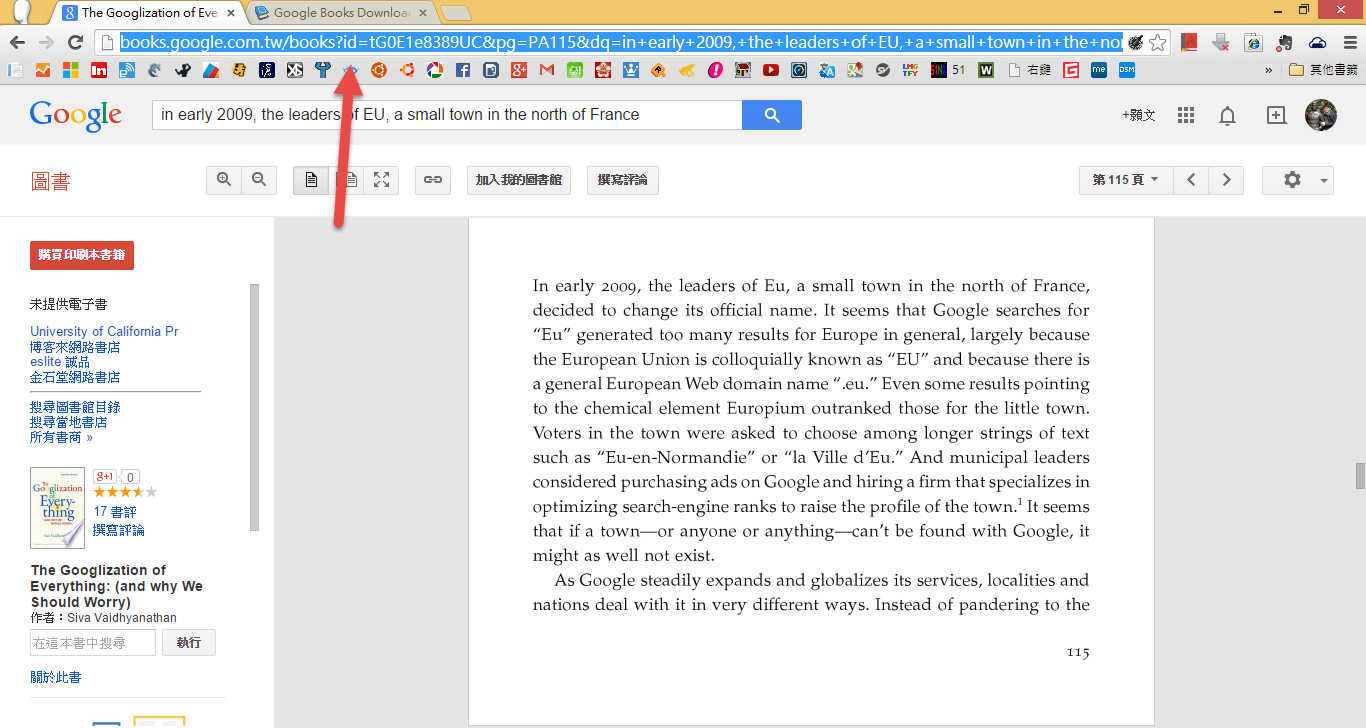Click the g+1 button
Screen dimensions: 1366x728
(105, 477)
